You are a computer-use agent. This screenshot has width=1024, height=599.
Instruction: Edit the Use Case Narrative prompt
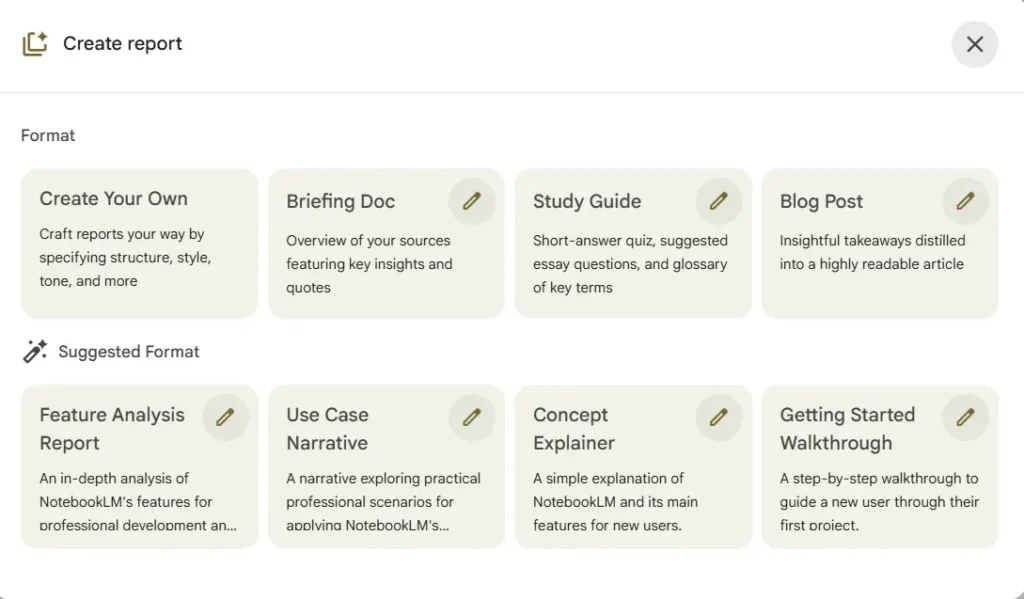pyautogui.click(x=472, y=416)
